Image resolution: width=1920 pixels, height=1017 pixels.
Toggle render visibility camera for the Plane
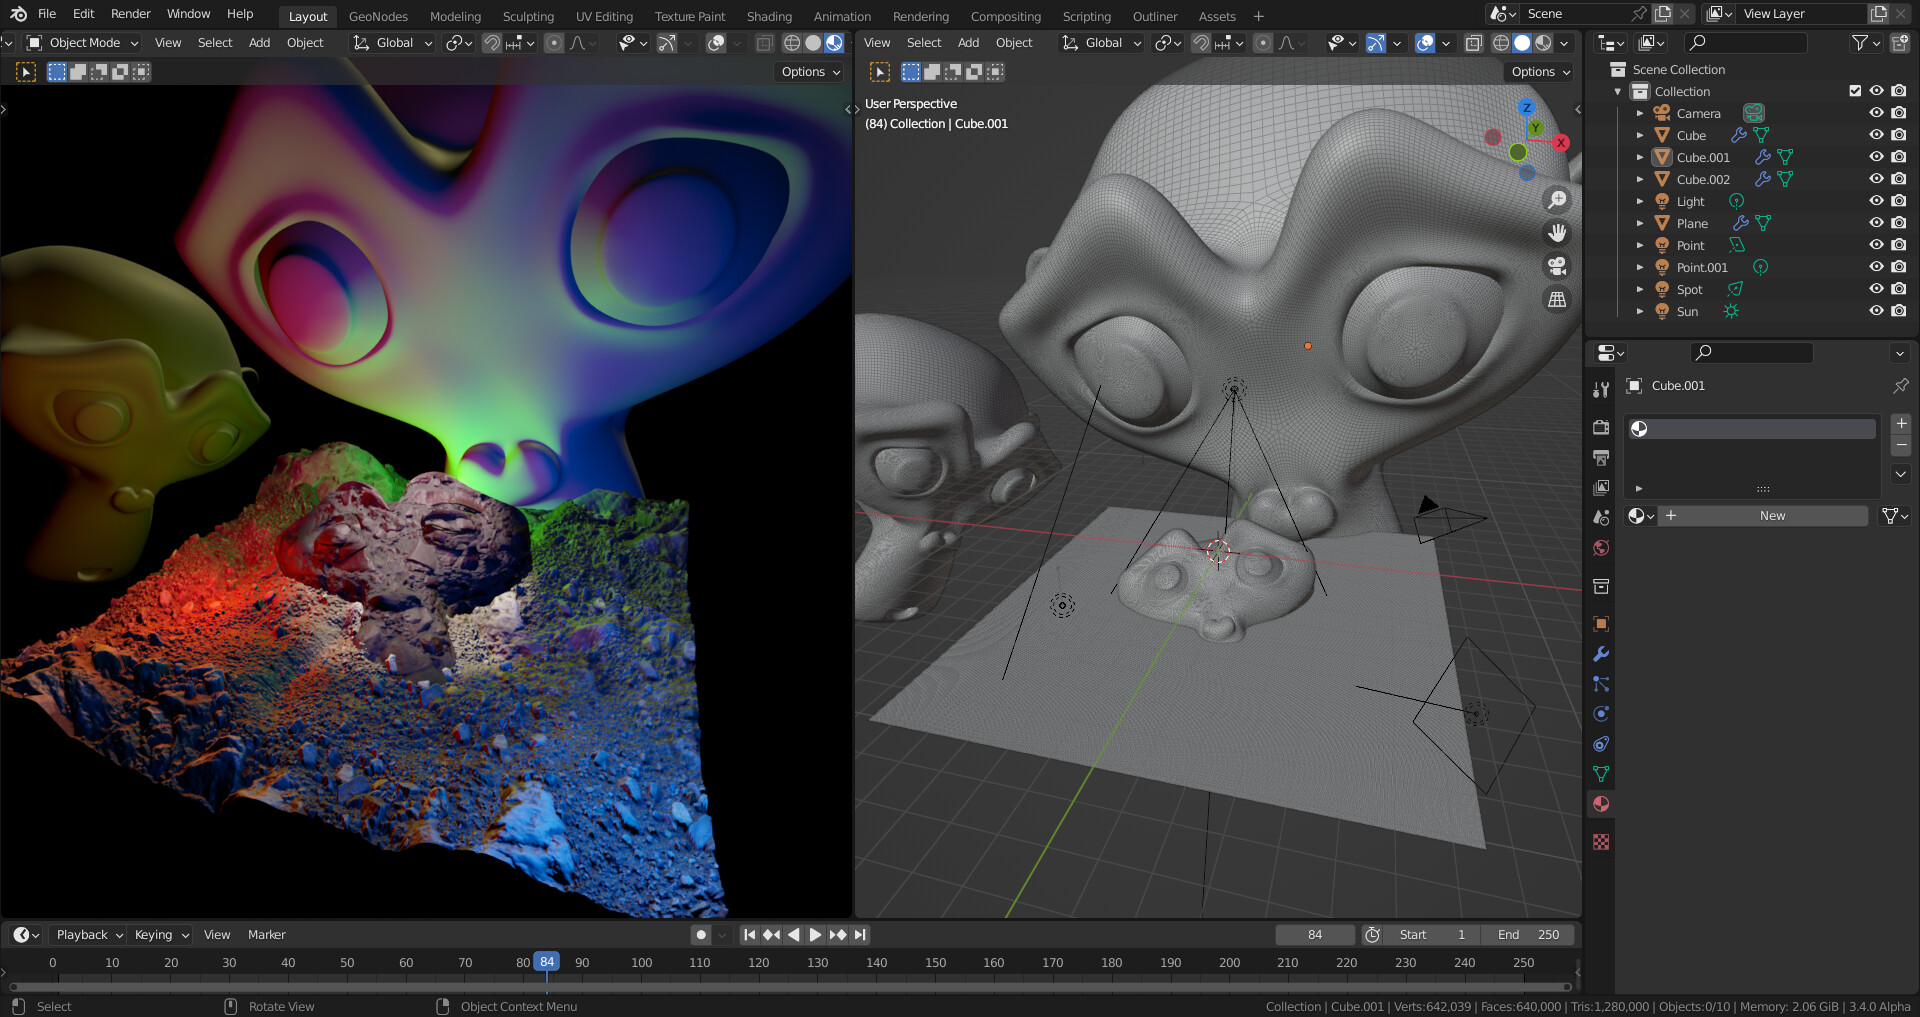1898,222
